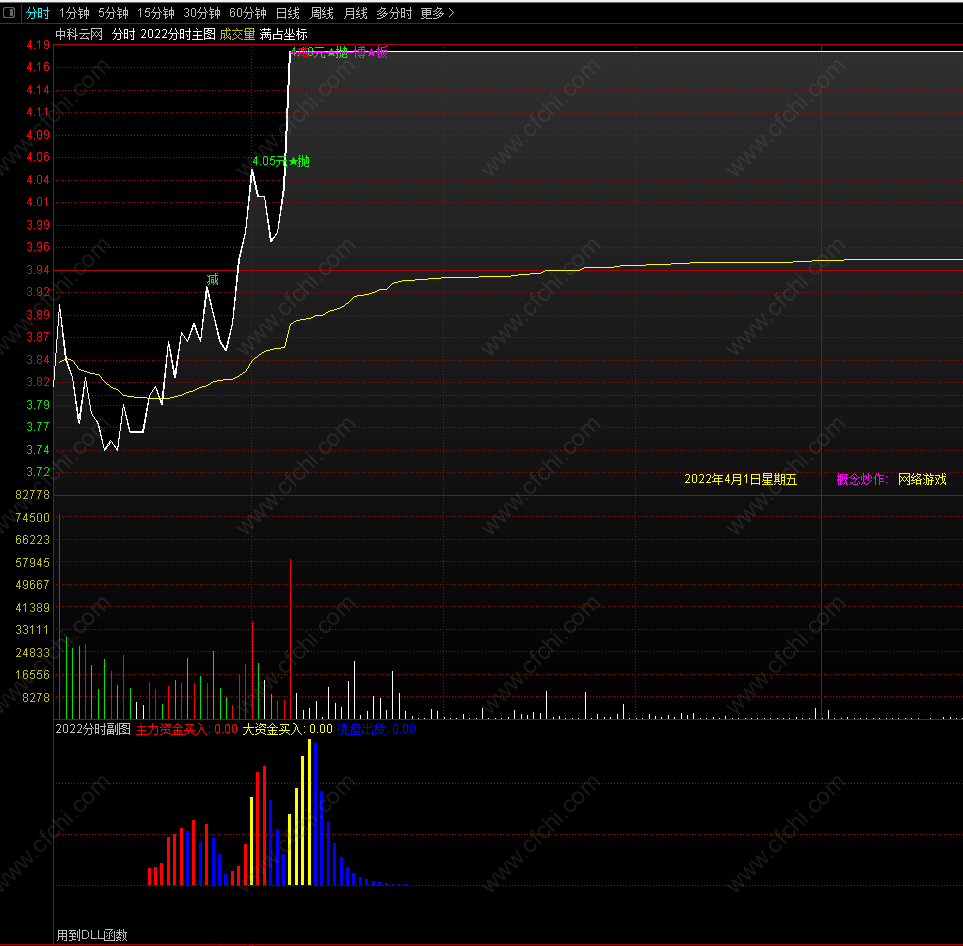Click the 概念炒作: label
The width and height of the screenshot is (963, 946).
(862, 479)
